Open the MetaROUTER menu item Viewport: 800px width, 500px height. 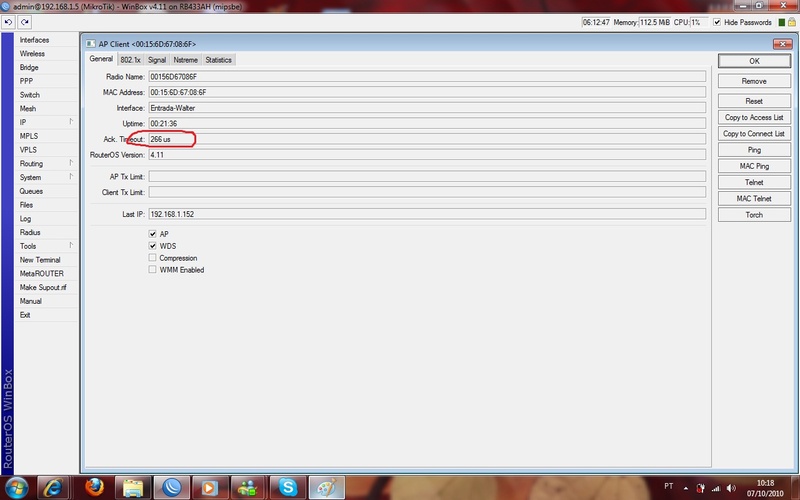[46, 273]
